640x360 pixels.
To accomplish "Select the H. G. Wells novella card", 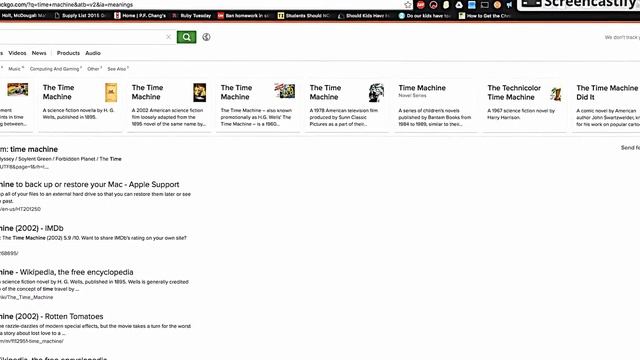I will click(x=80, y=105).
